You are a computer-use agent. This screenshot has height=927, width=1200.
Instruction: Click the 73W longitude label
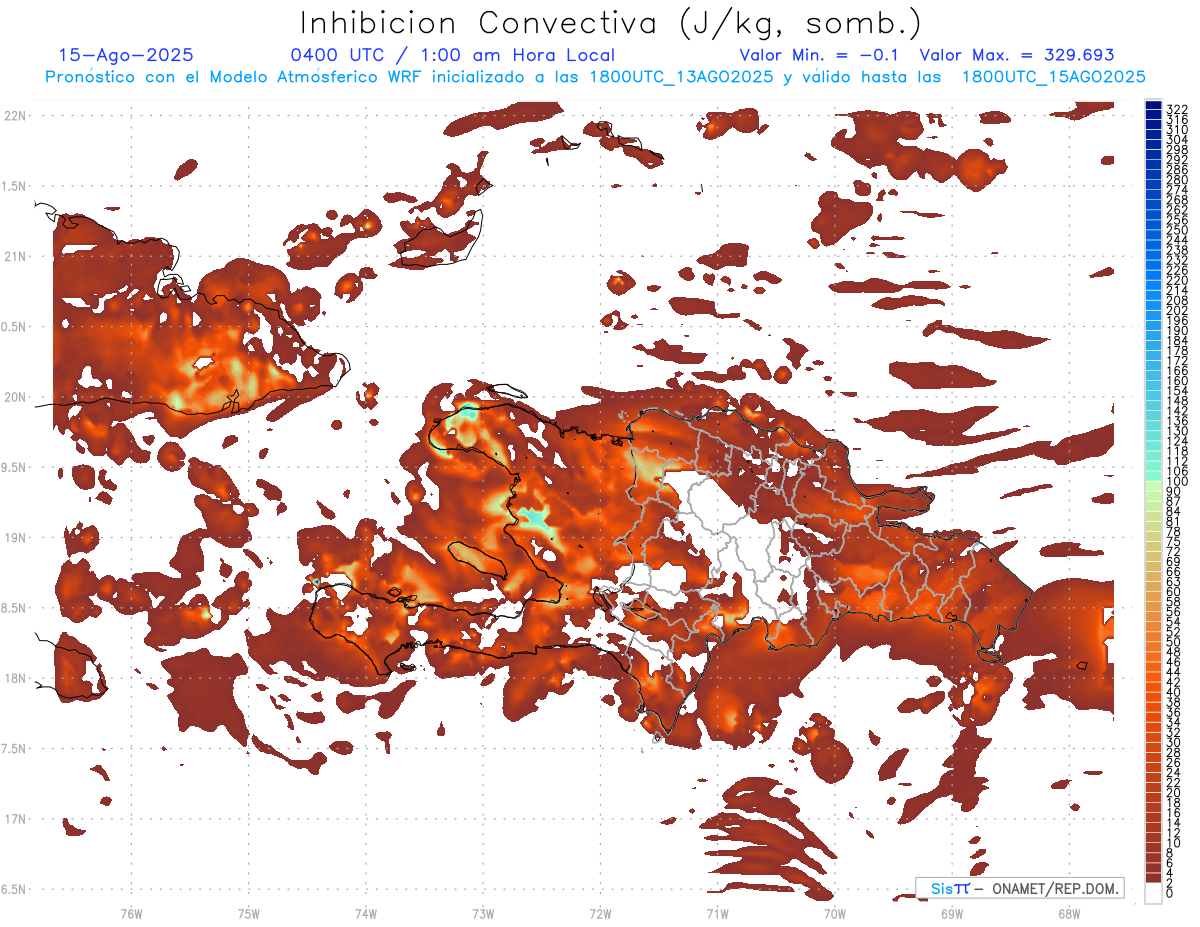point(483,913)
